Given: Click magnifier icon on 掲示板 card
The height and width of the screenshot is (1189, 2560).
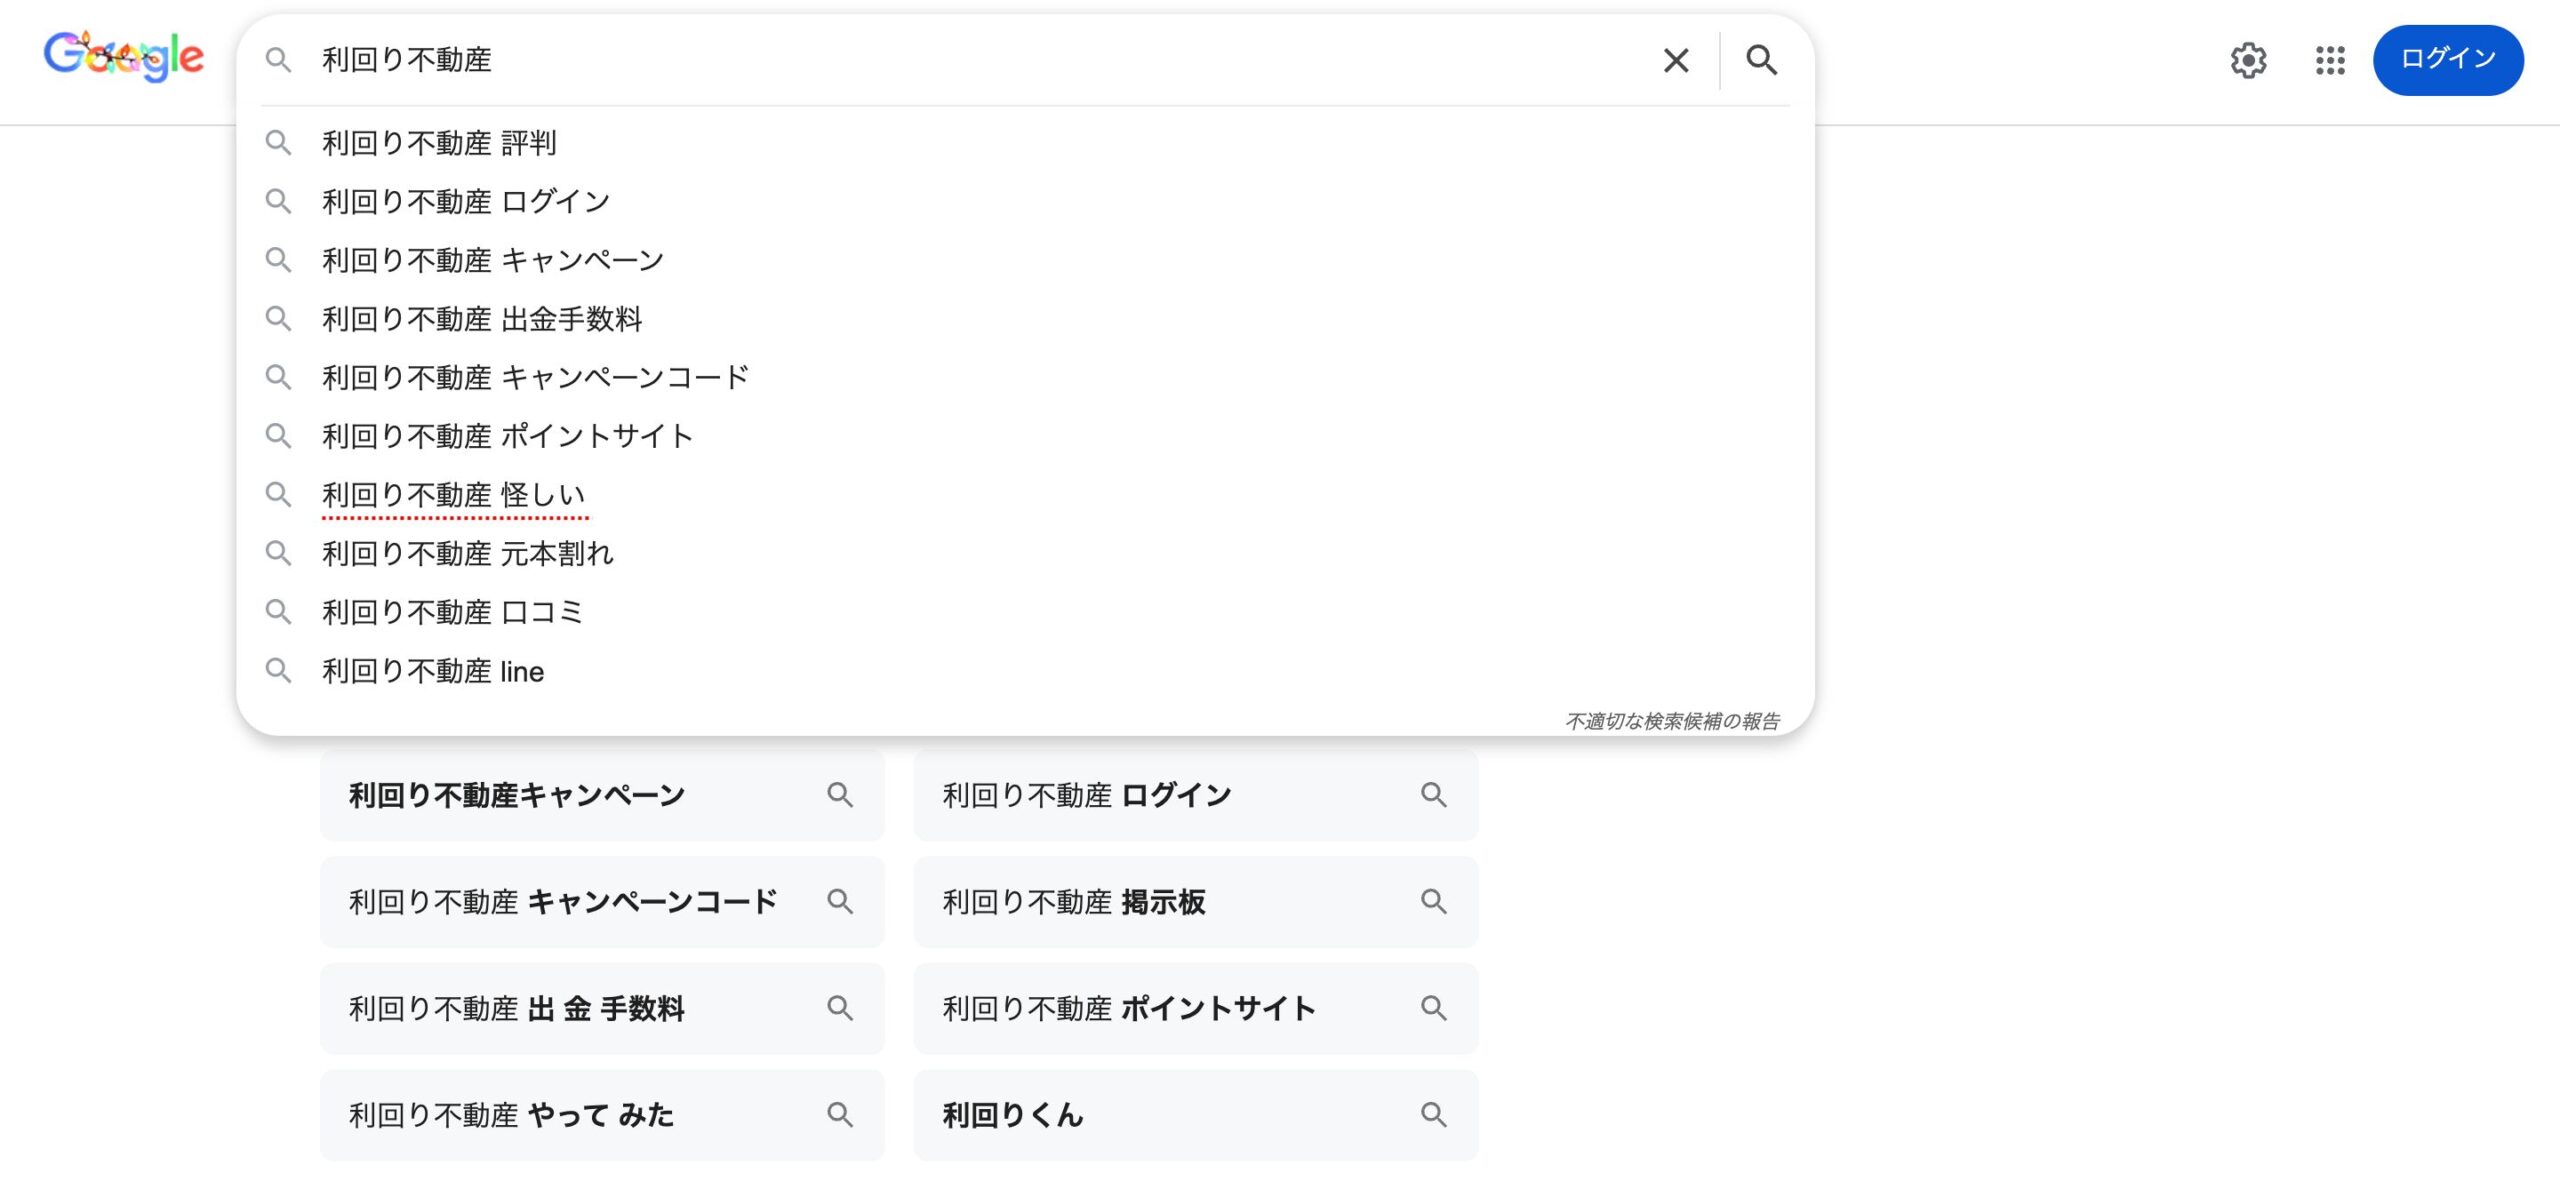Looking at the screenshot, I should coord(1433,901).
